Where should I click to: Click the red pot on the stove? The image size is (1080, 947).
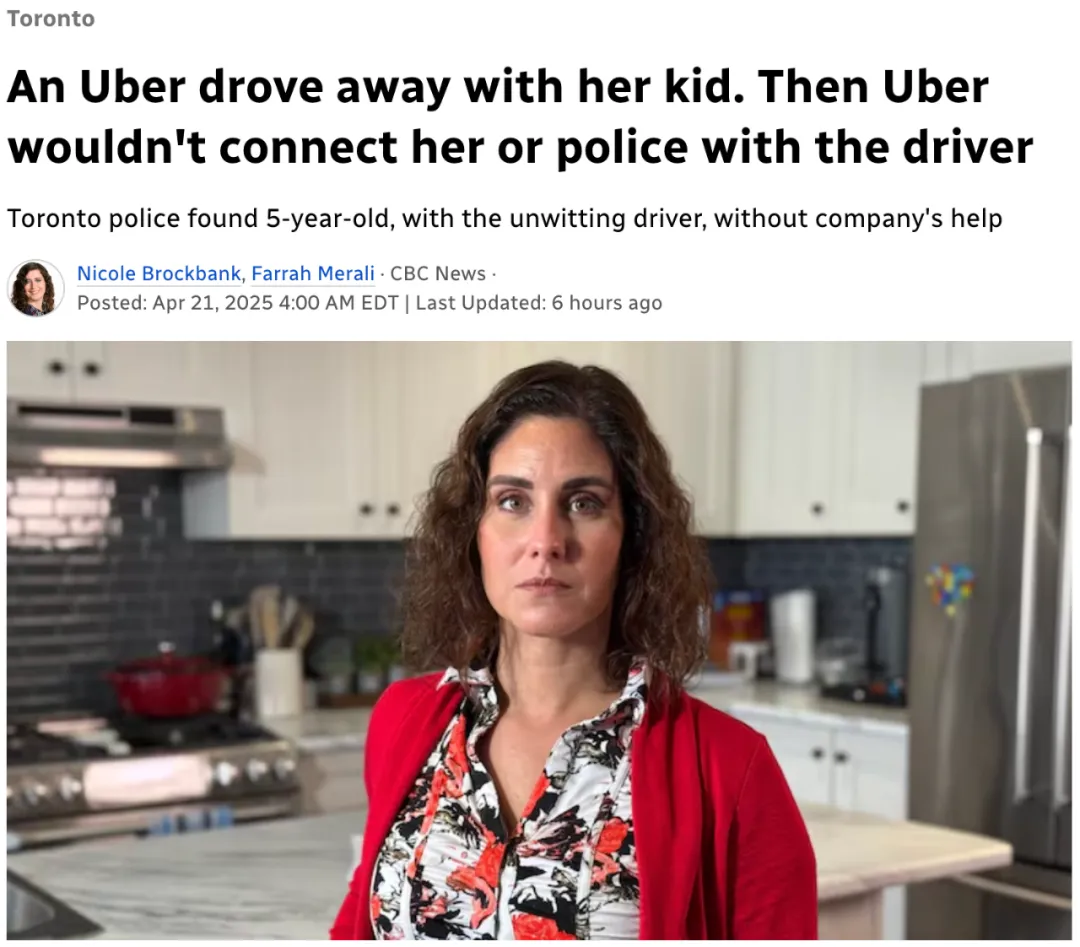coord(167,685)
